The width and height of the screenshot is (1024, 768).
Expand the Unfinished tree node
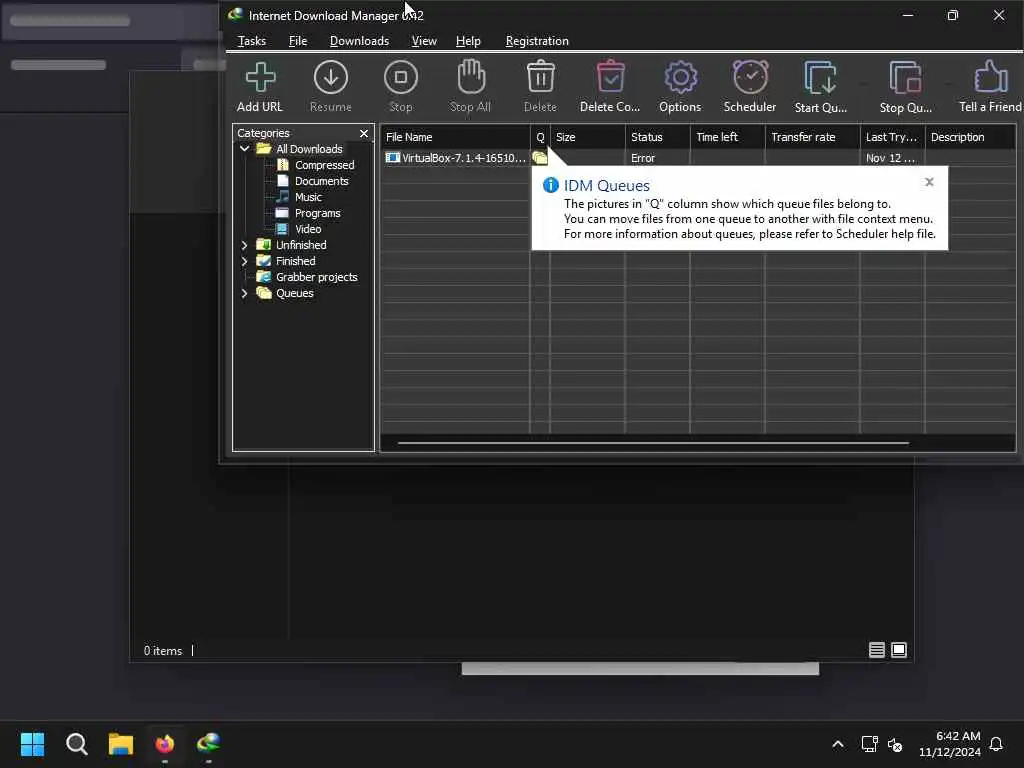244,245
